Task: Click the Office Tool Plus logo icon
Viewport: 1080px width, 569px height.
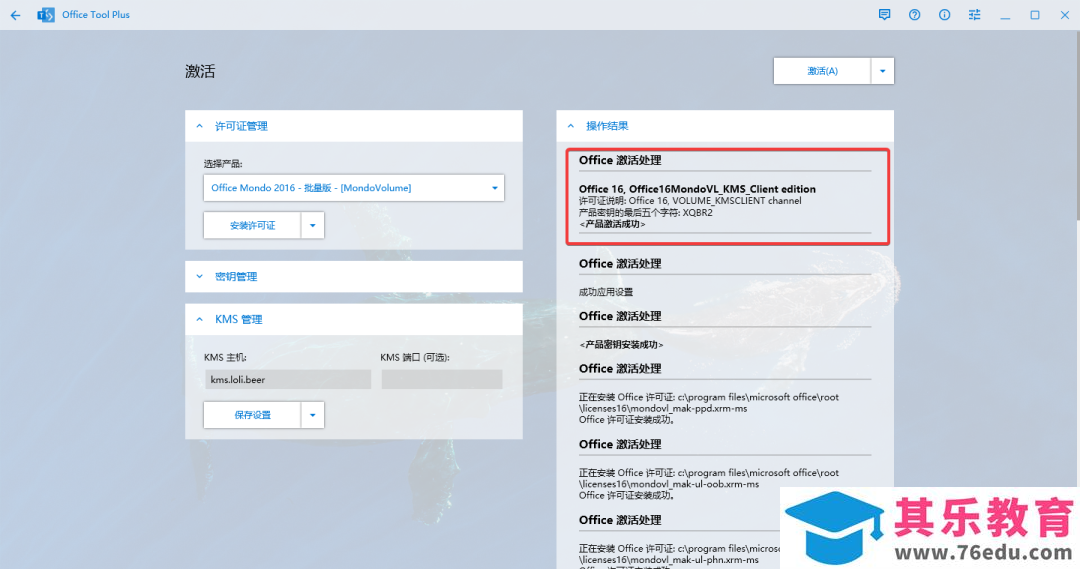Action: pyautogui.click(x=46, y=14)
